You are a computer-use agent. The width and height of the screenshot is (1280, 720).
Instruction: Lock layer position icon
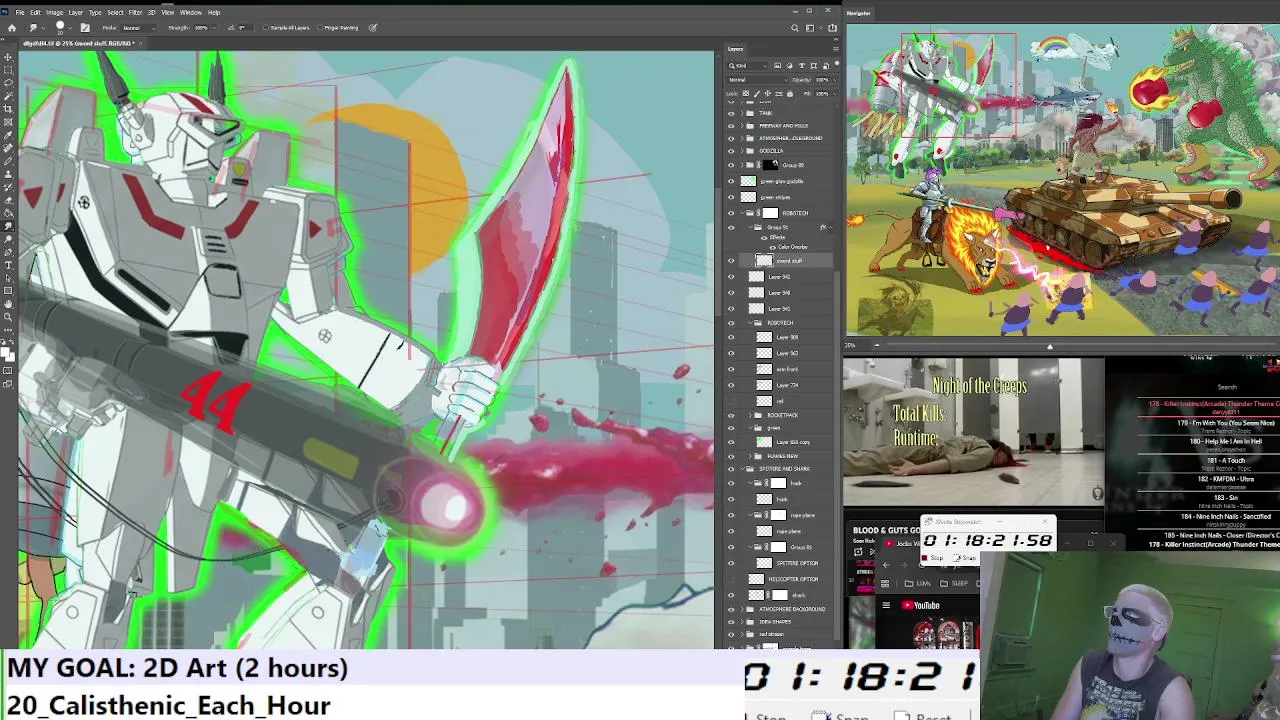(x=766, y=94)
